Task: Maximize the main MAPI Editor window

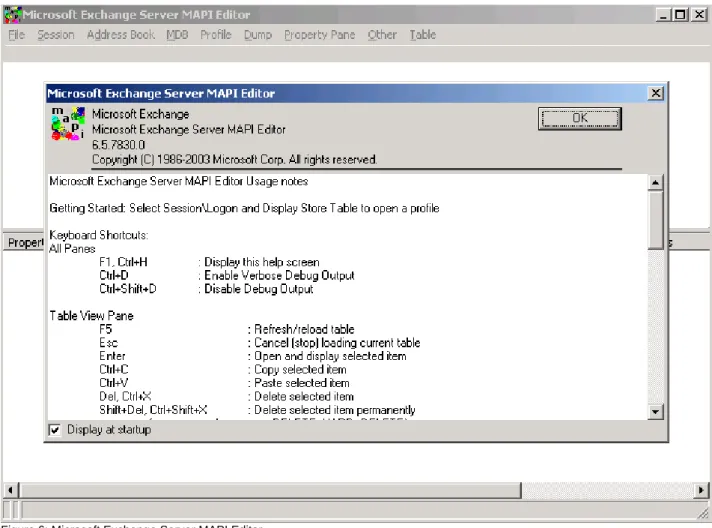Action: (x=680, y=15)
